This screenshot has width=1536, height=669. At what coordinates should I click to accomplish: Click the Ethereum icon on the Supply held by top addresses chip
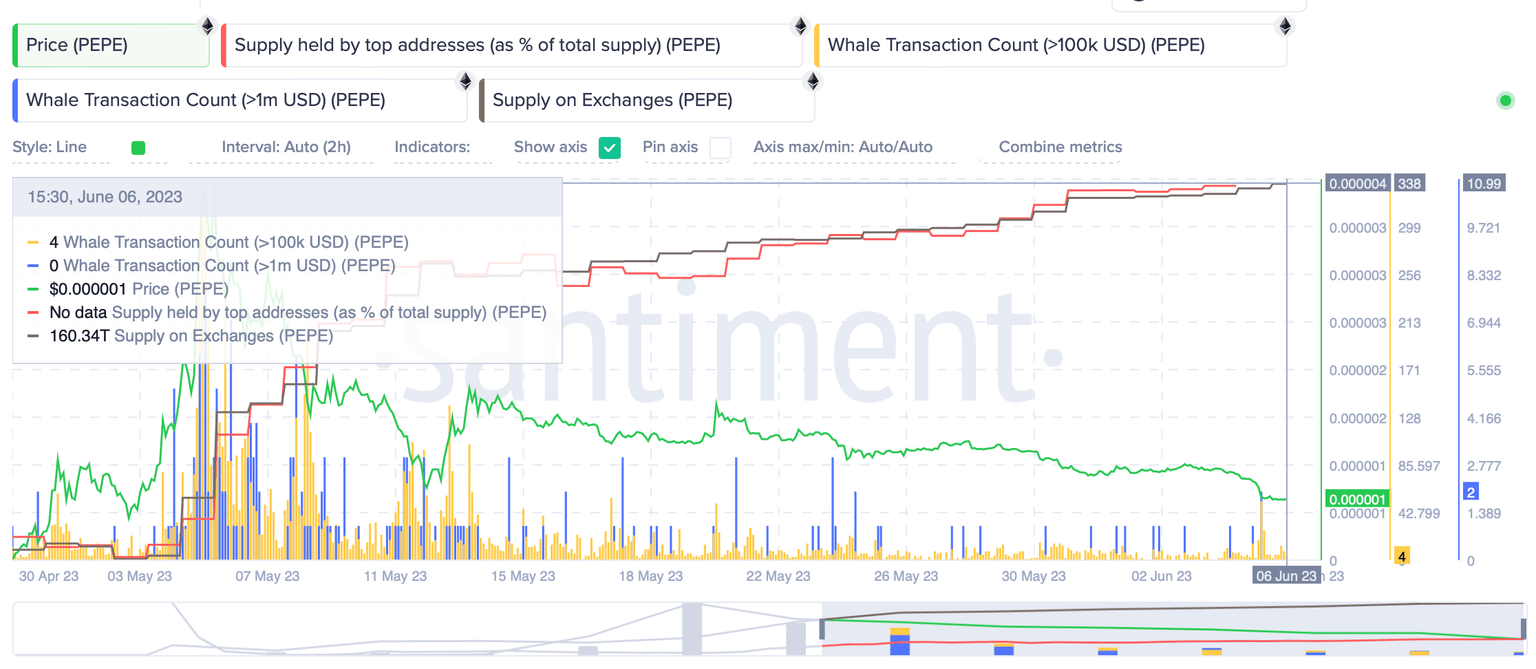800,27
